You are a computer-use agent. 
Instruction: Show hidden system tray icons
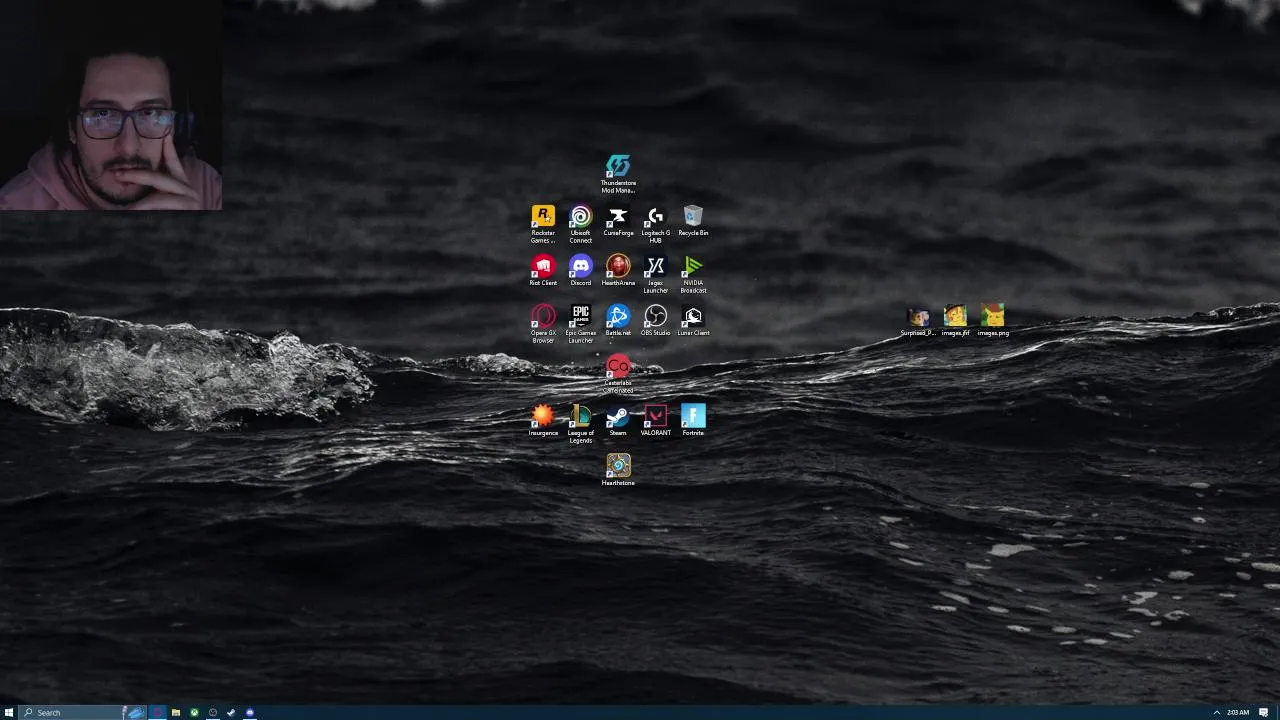[x=1217, y=712]
